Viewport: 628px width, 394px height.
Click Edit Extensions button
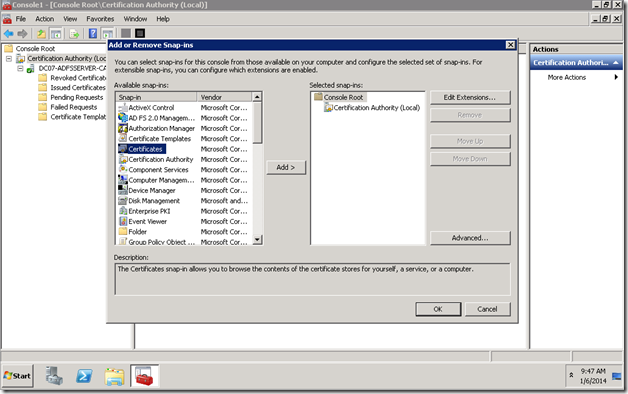coord(470,97)
